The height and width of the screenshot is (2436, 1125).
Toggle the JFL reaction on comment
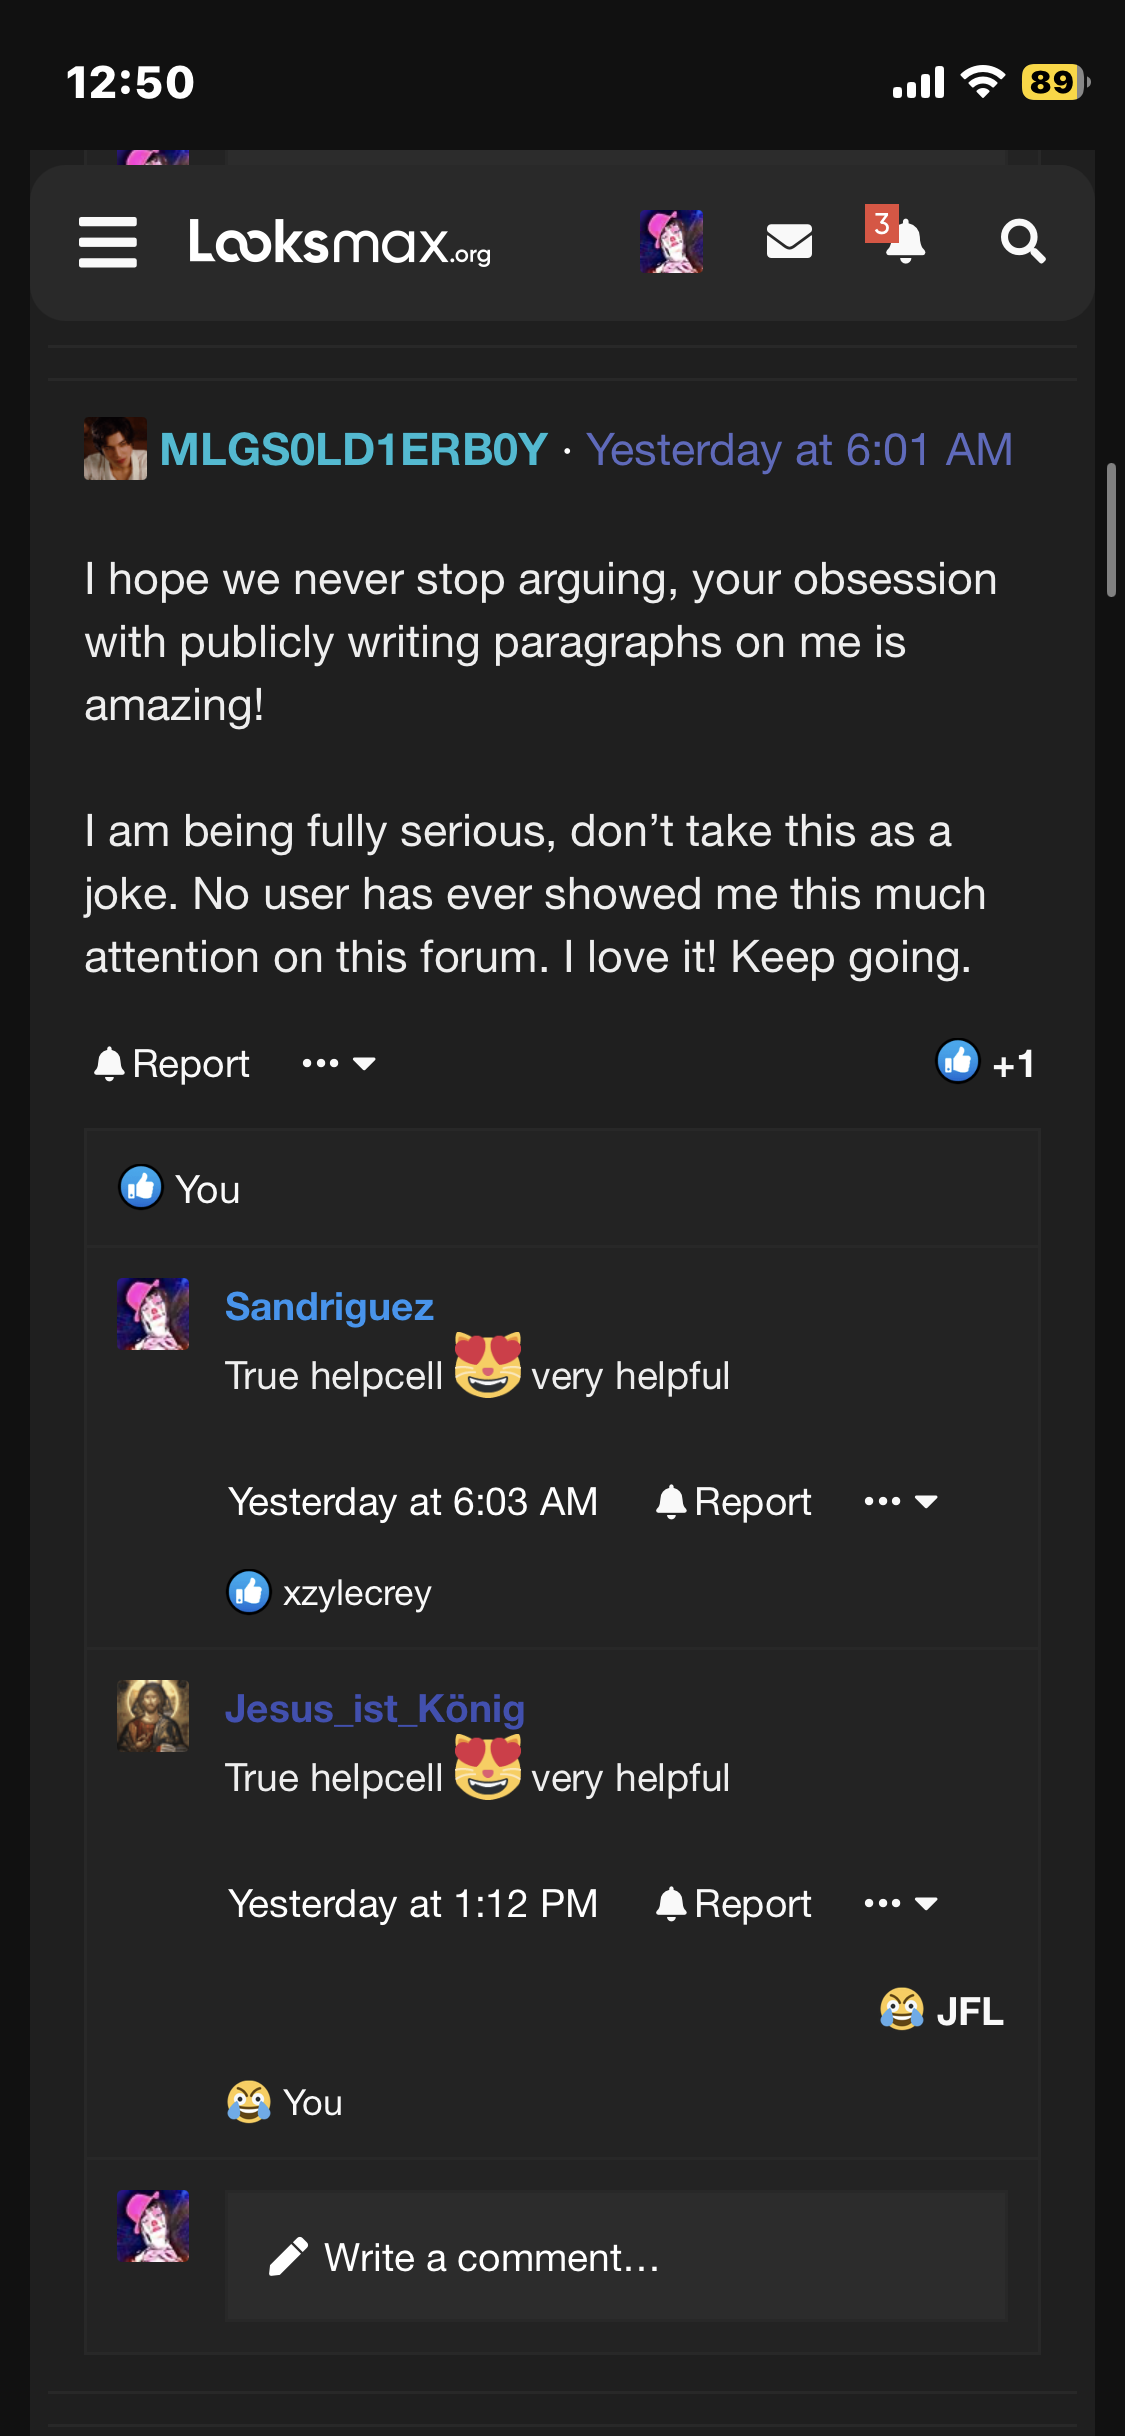coord(942,2011)
